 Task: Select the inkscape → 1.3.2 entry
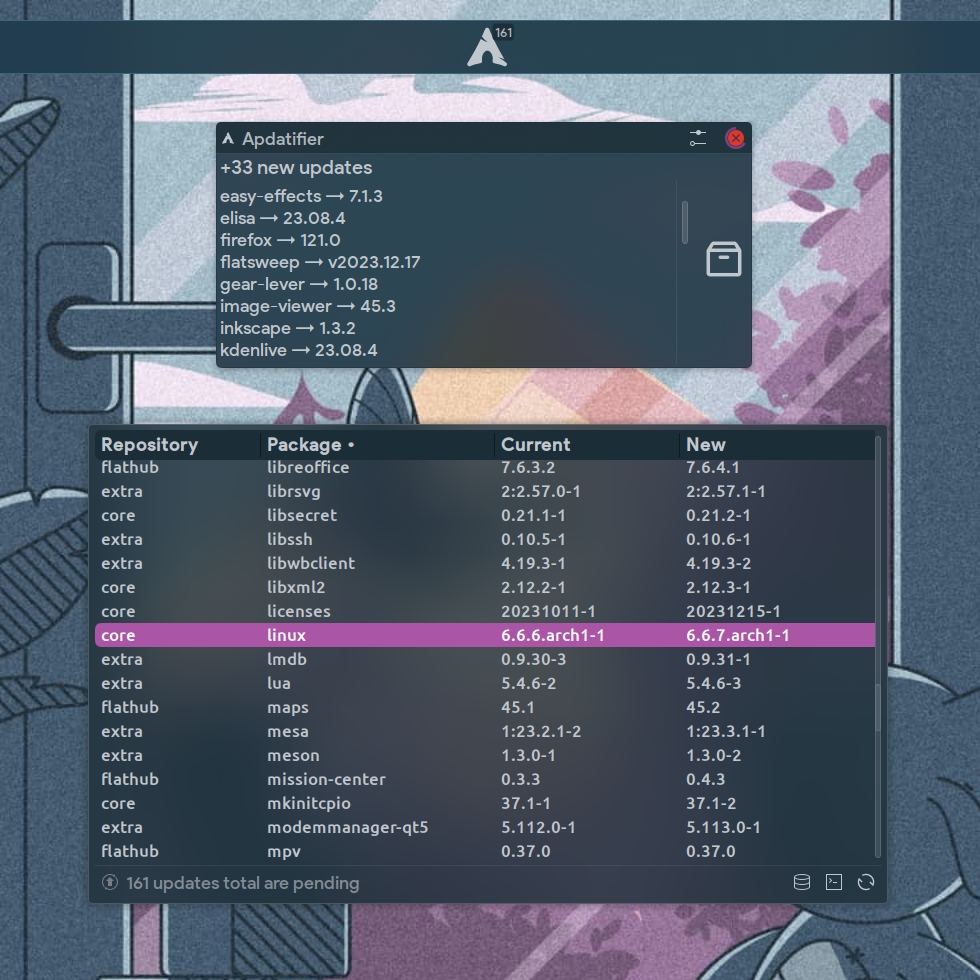288,328
